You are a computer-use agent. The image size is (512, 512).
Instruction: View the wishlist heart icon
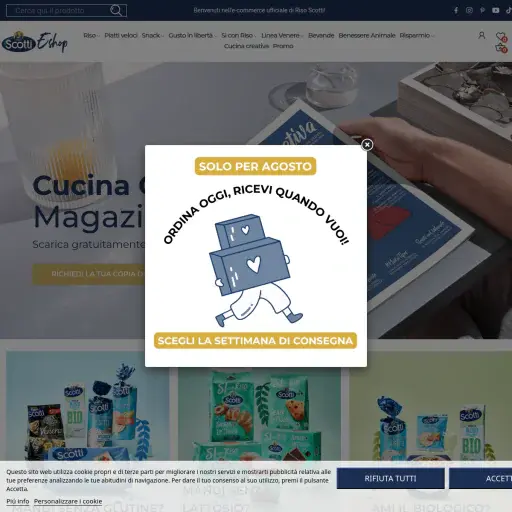[x=501, y=36]
